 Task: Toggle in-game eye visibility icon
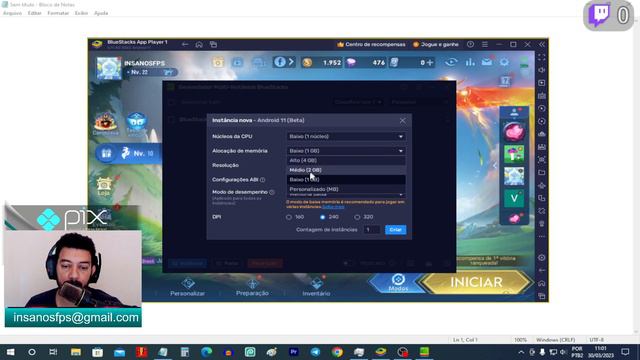[x=451, y=62]
